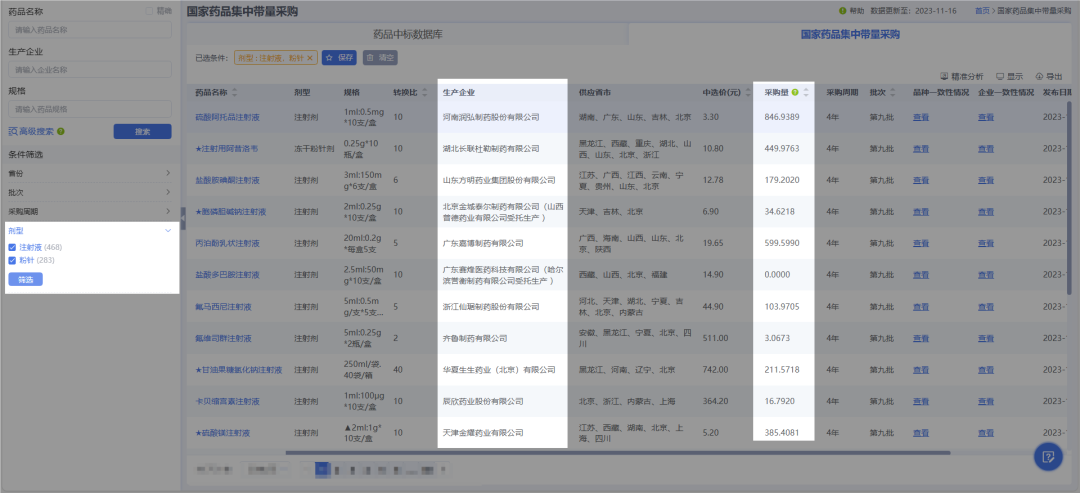
Task: Click the blue 搜索 button
Action: [x=142, y=131]
